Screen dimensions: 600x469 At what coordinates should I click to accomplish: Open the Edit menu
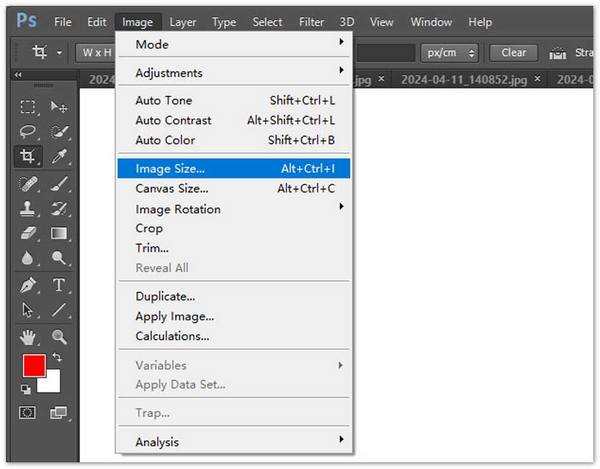96,22
